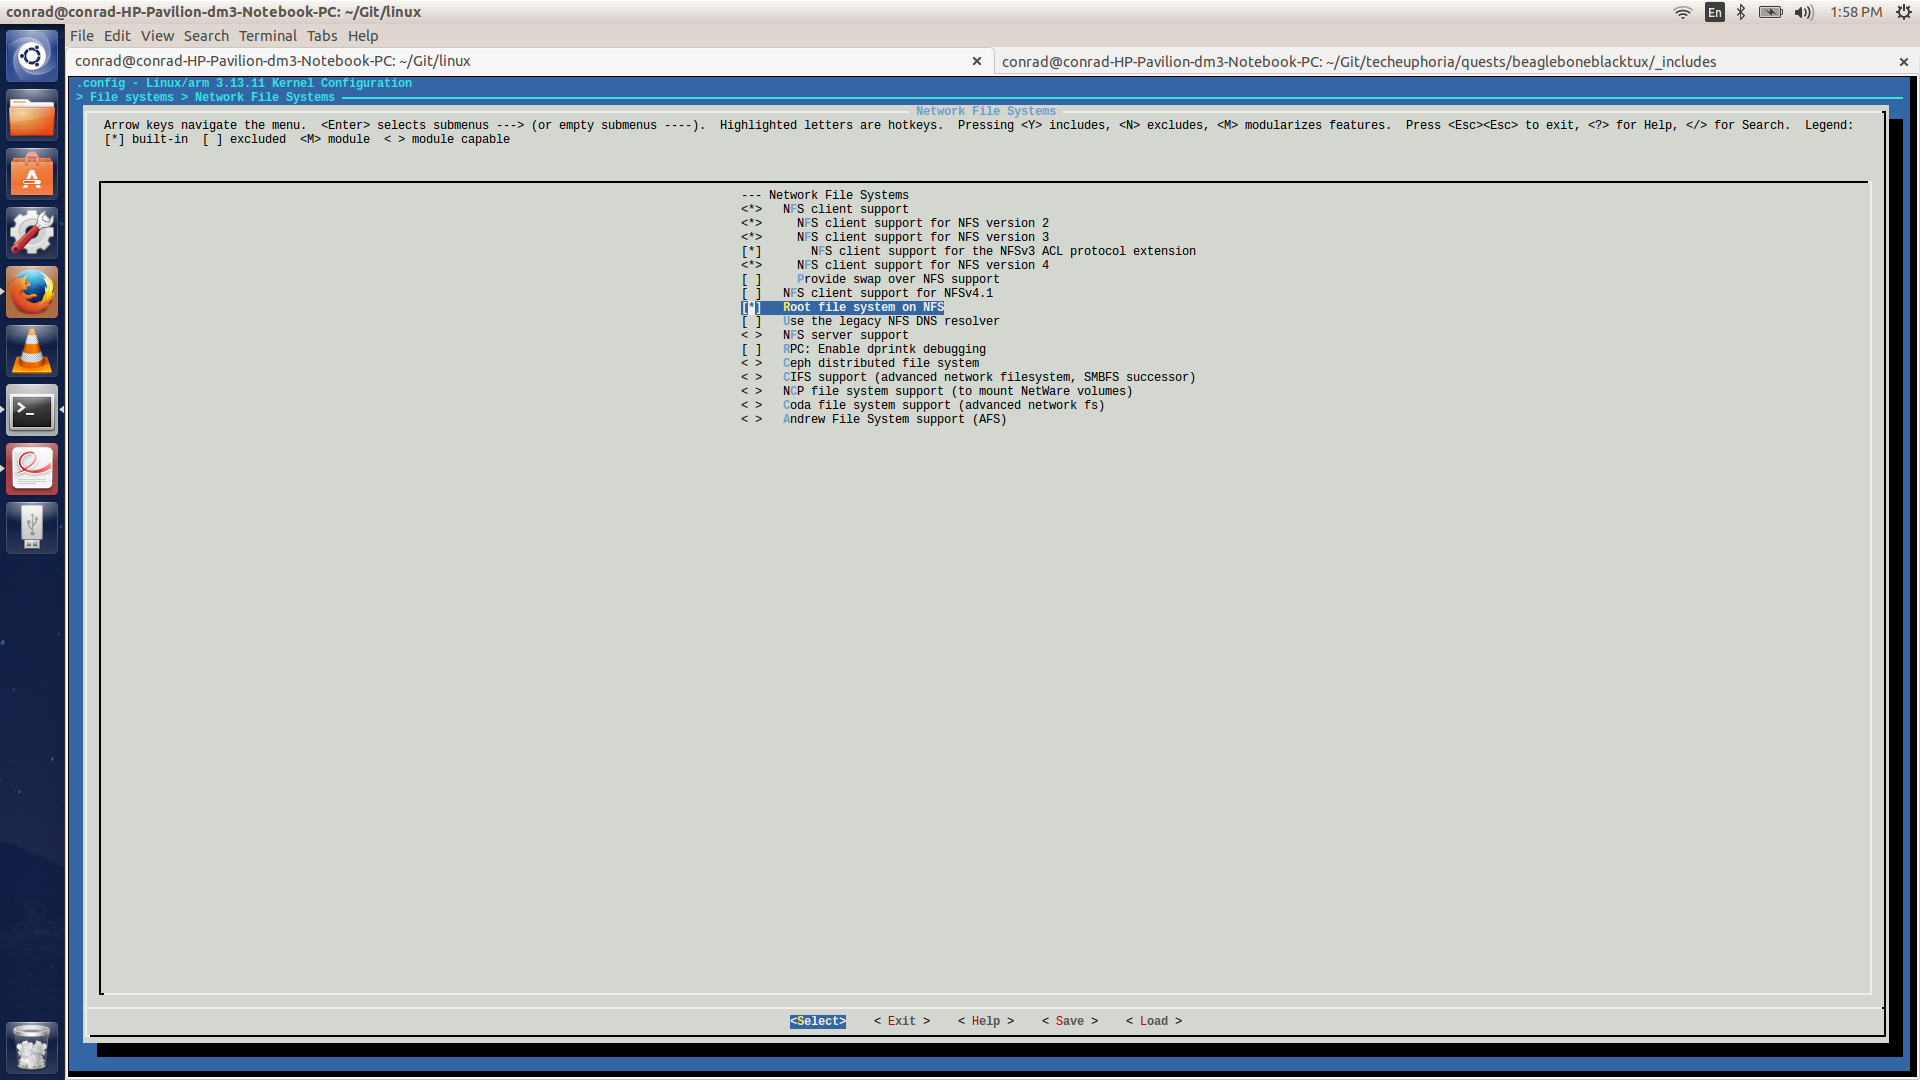Switch to the techeuphoria terminal tab
The image size is (1920, 1080).
pos(1358,61)
